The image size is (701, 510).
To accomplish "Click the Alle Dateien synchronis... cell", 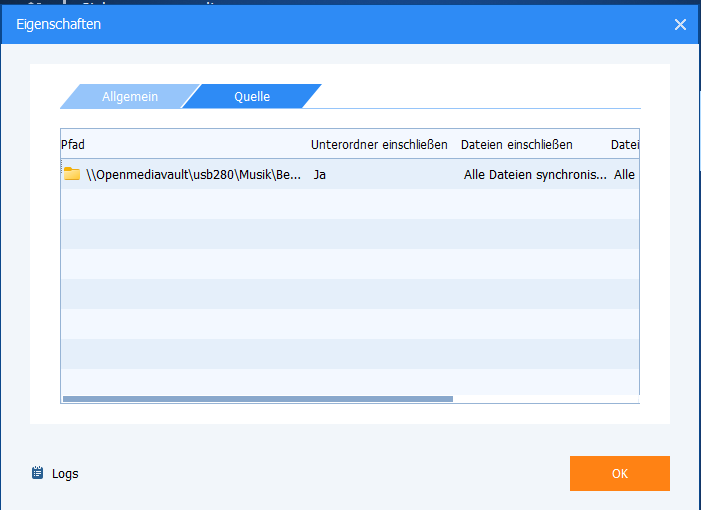I will pos(534,174).
